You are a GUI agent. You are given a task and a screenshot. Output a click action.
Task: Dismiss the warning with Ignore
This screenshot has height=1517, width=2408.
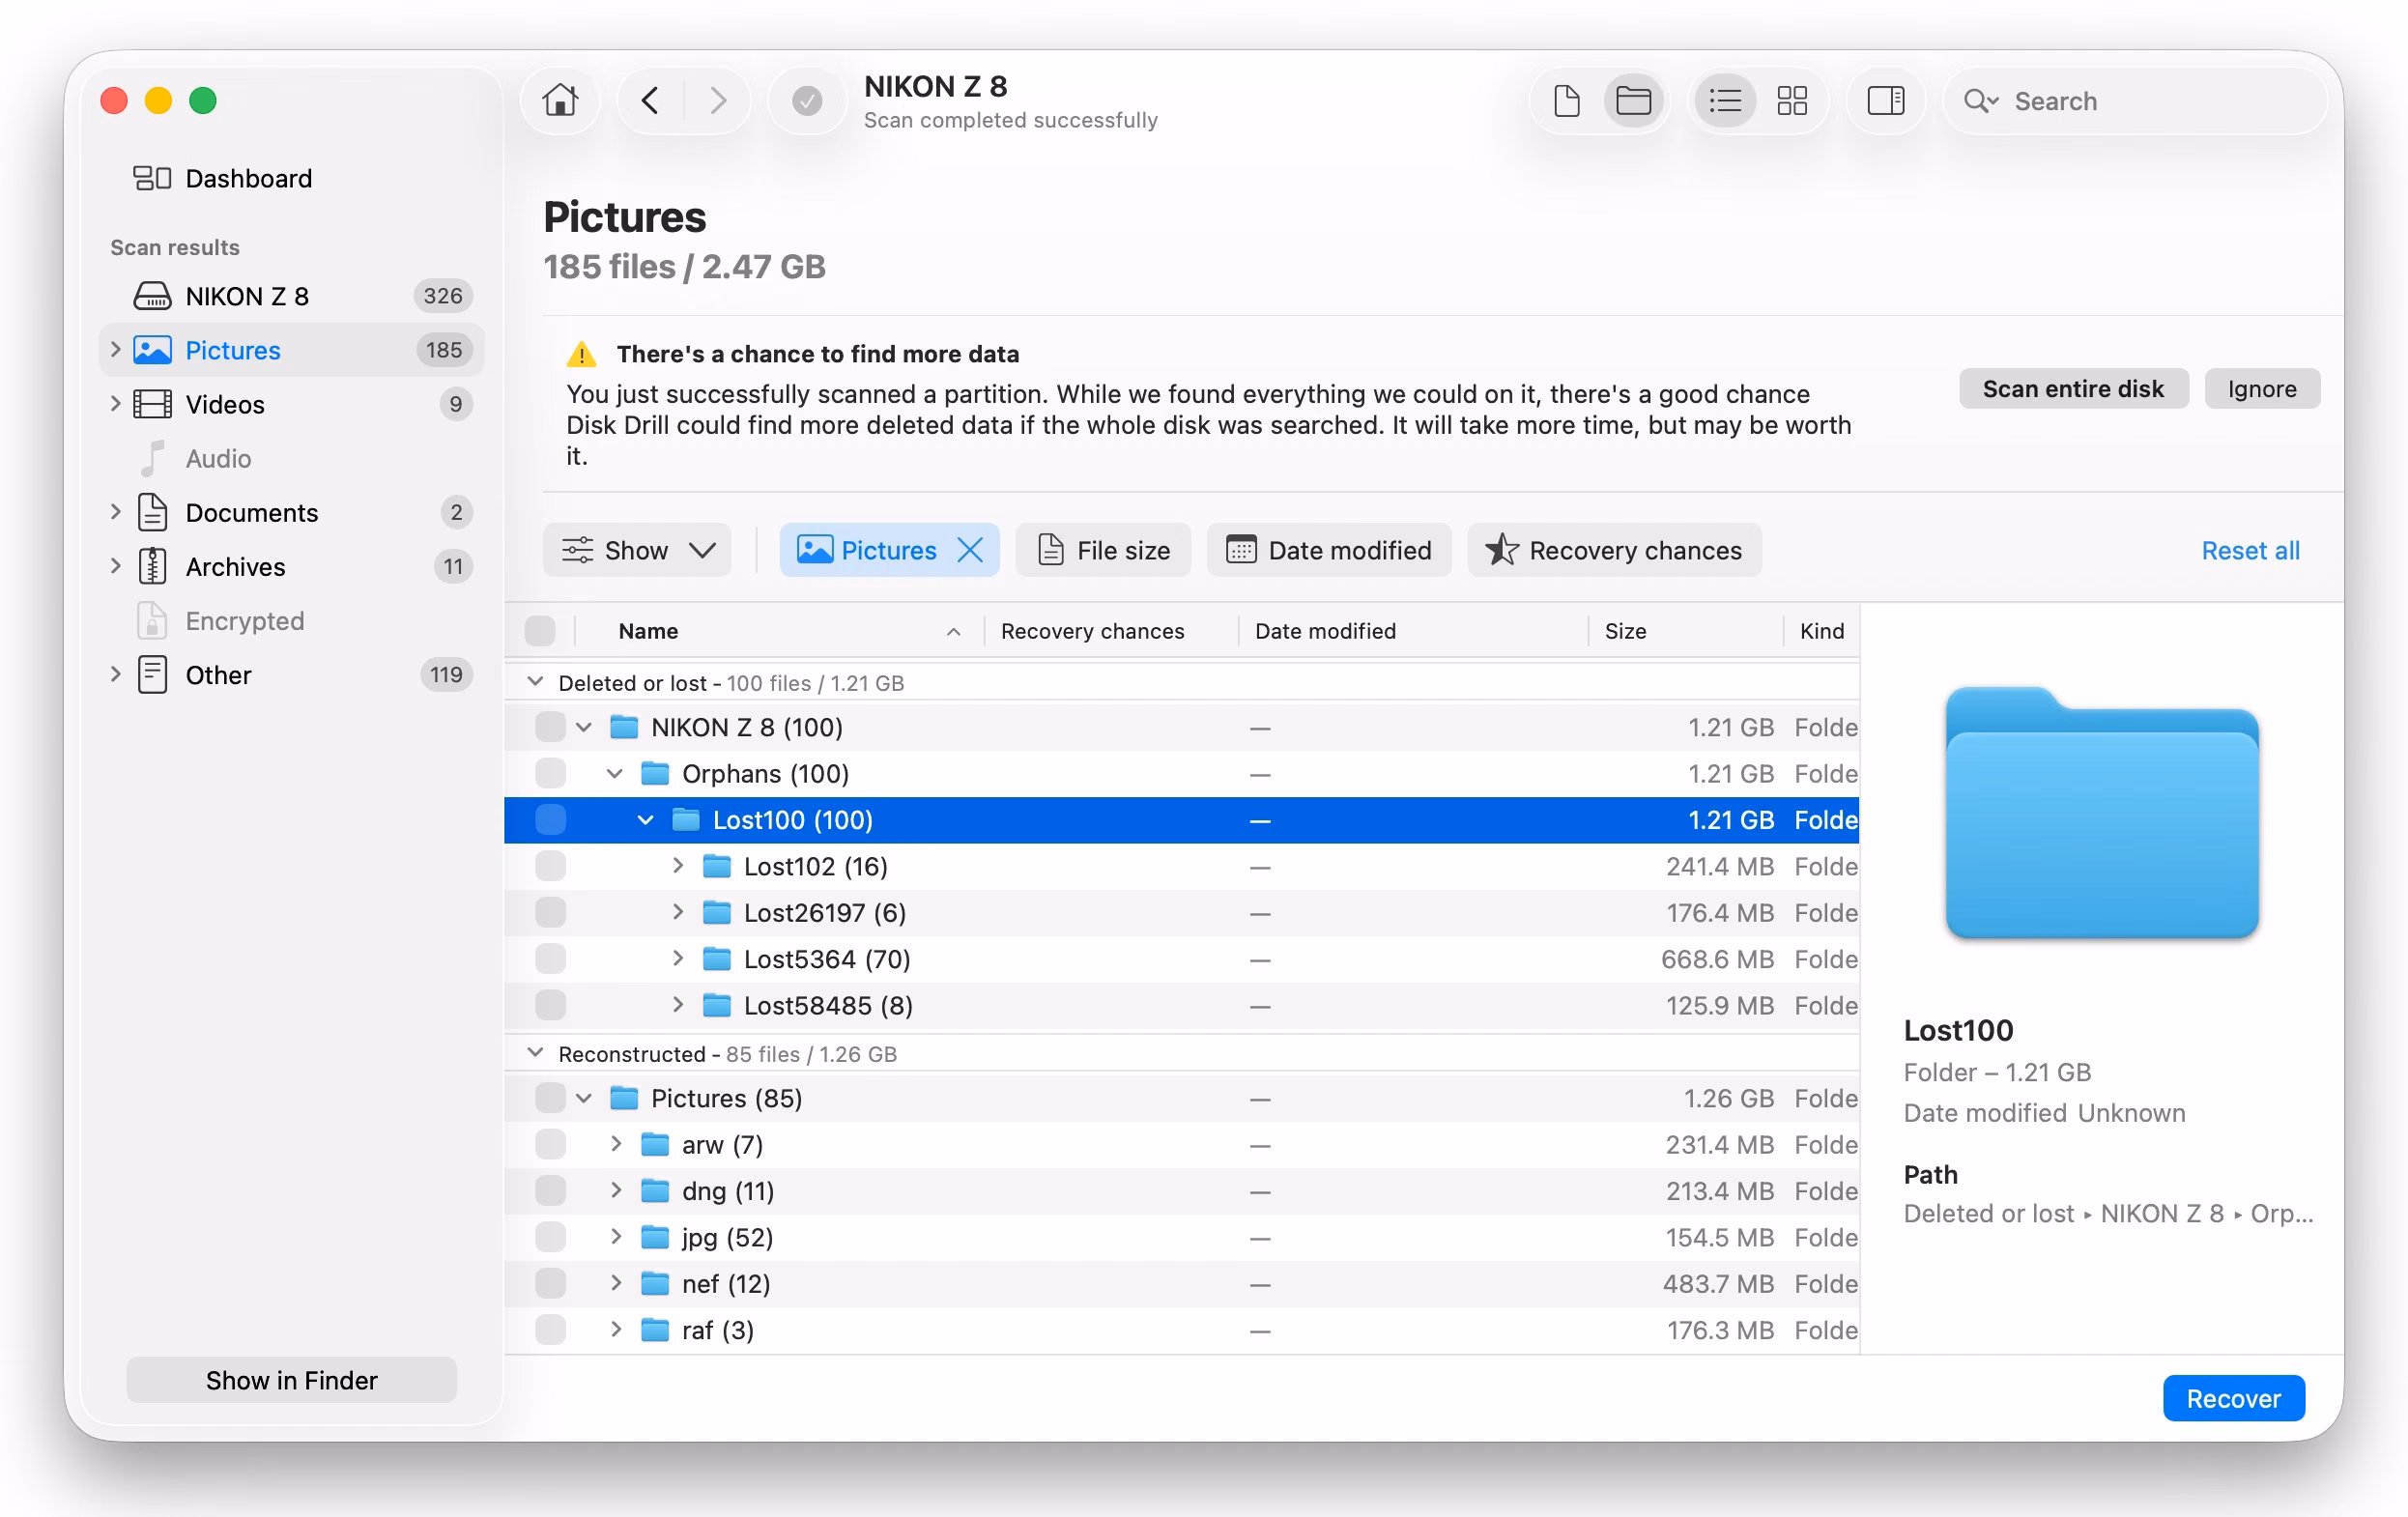coord(2262,388)
